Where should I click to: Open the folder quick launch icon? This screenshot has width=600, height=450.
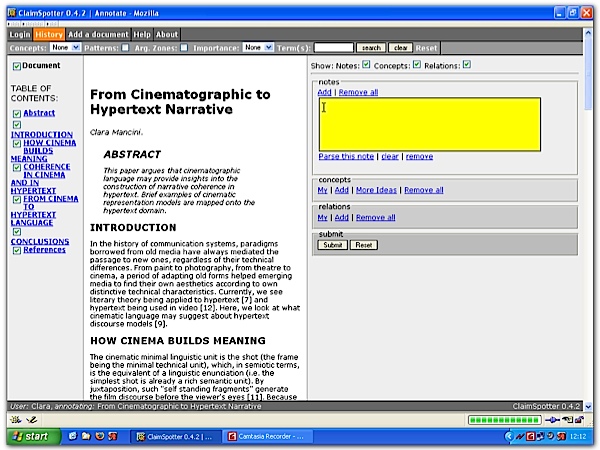tap(86, 436)
